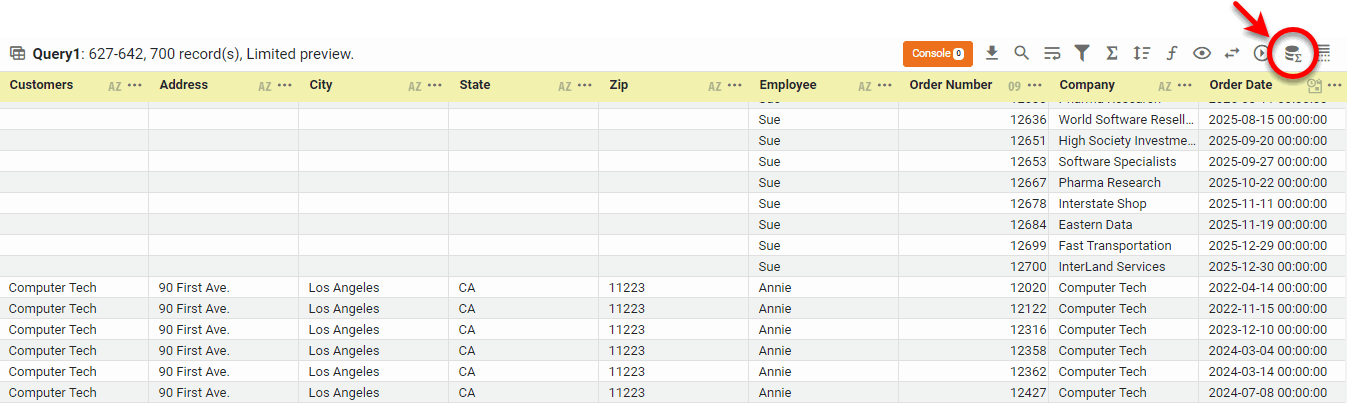Toggle column visibility with the eye icon
Image resolution: width=1347 pixels, height=403 pixels.
click(x=1202, y=53)
